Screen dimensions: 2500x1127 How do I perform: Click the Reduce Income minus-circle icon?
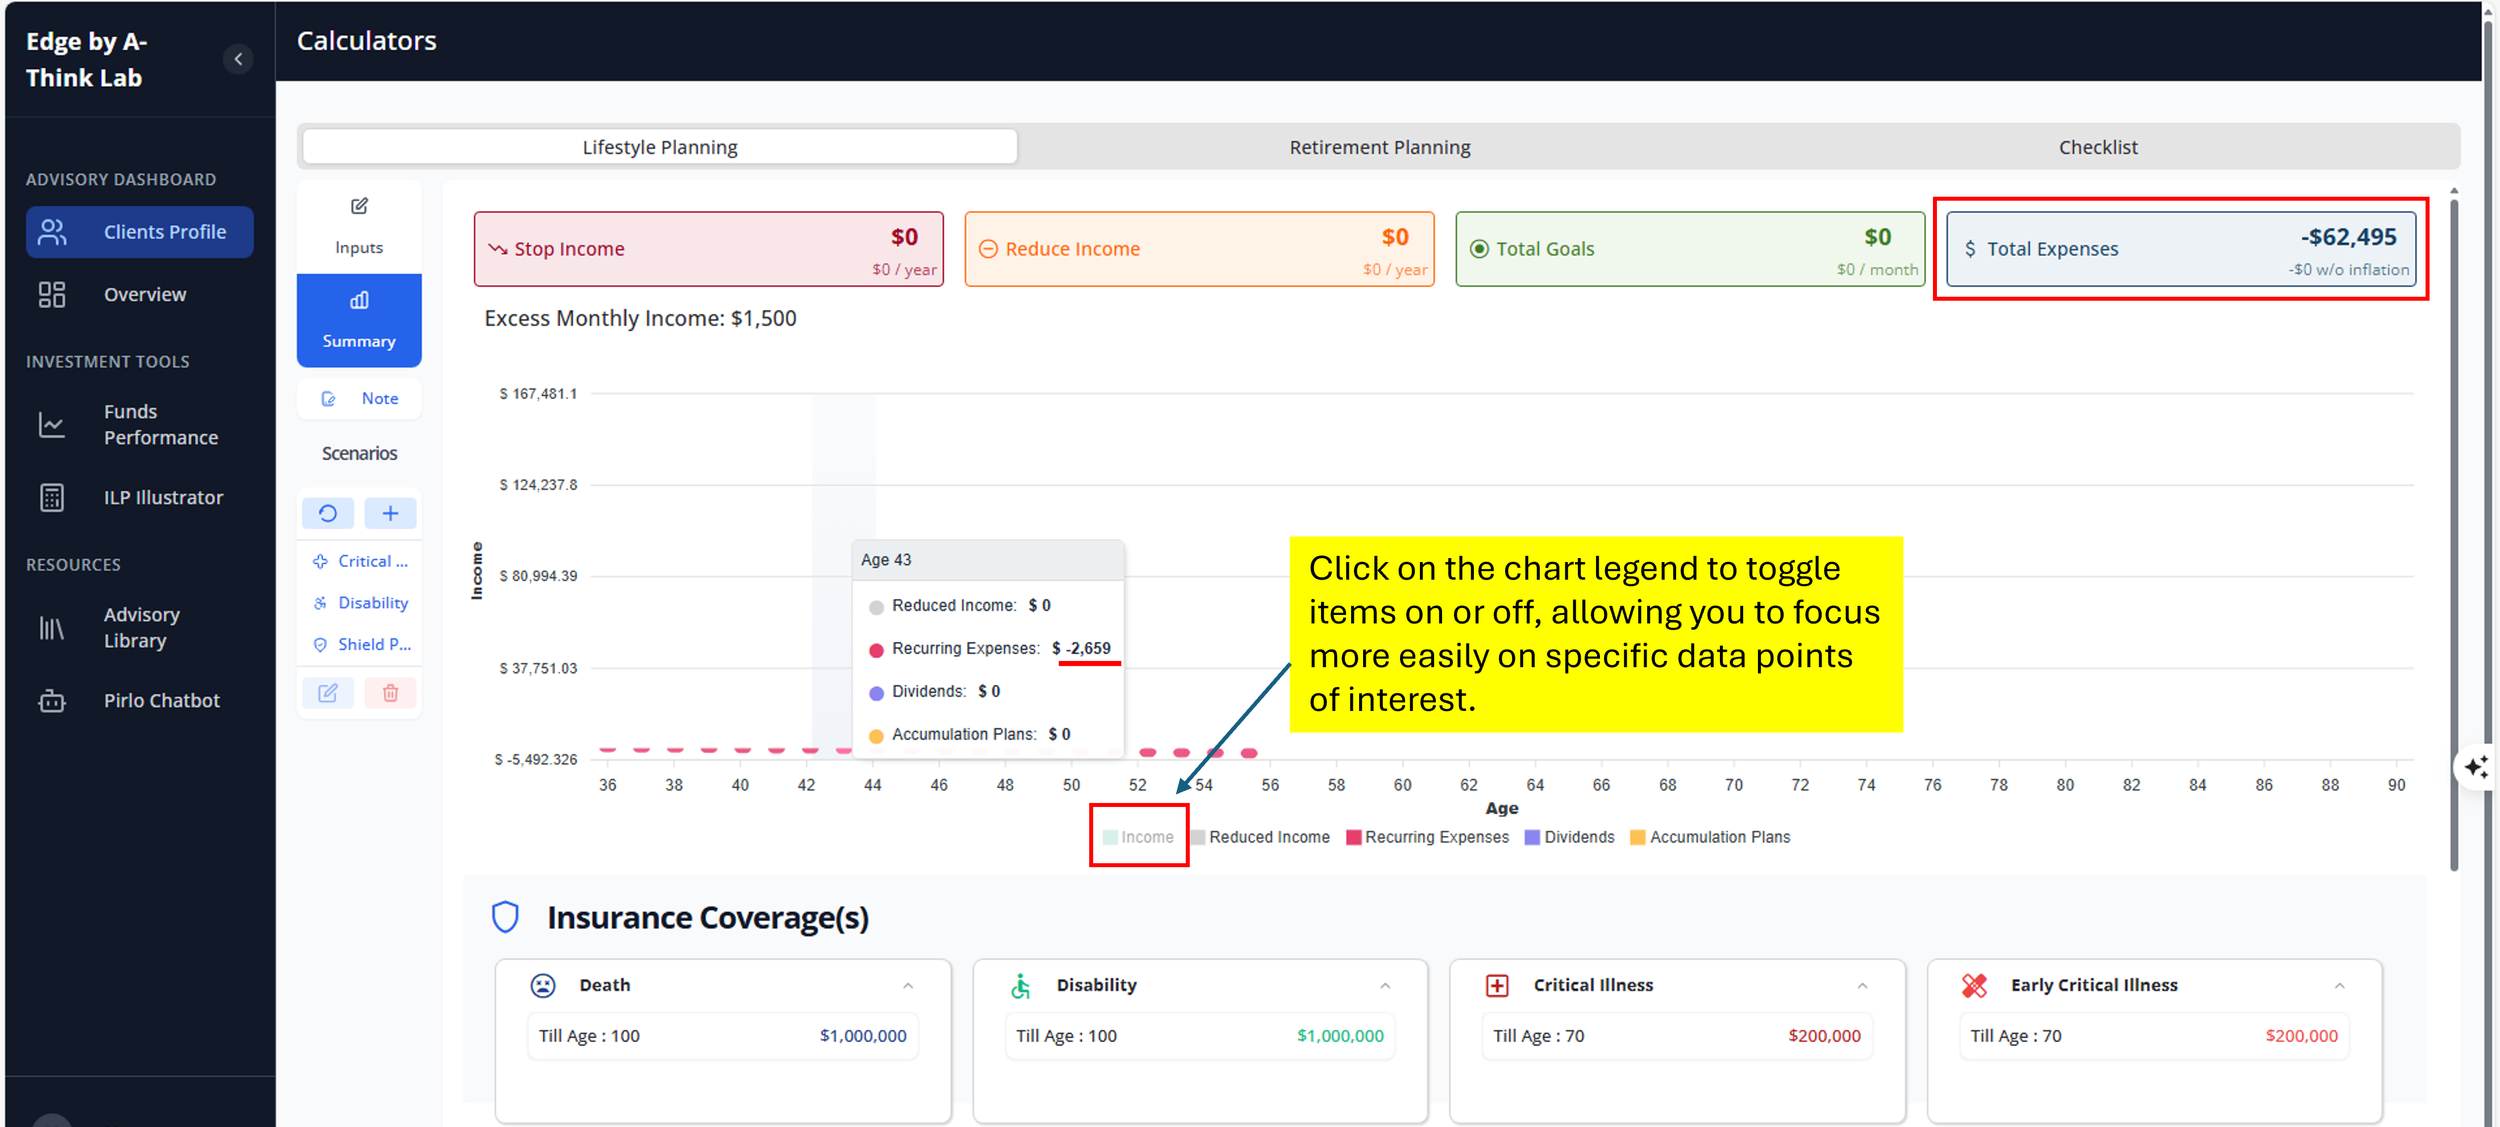coord(988,249)
